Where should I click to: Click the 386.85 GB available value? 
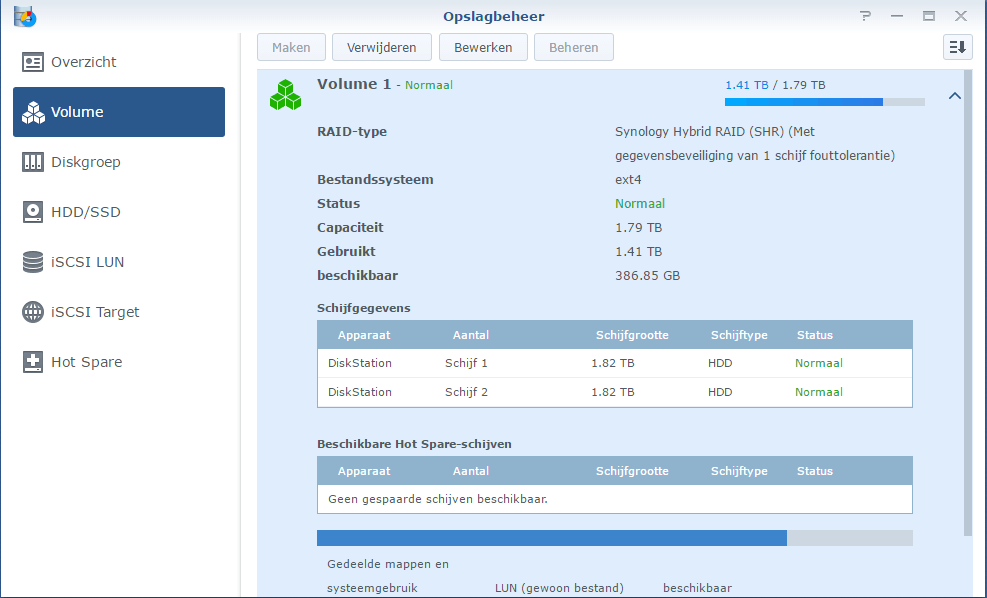(x=647, y=275)
